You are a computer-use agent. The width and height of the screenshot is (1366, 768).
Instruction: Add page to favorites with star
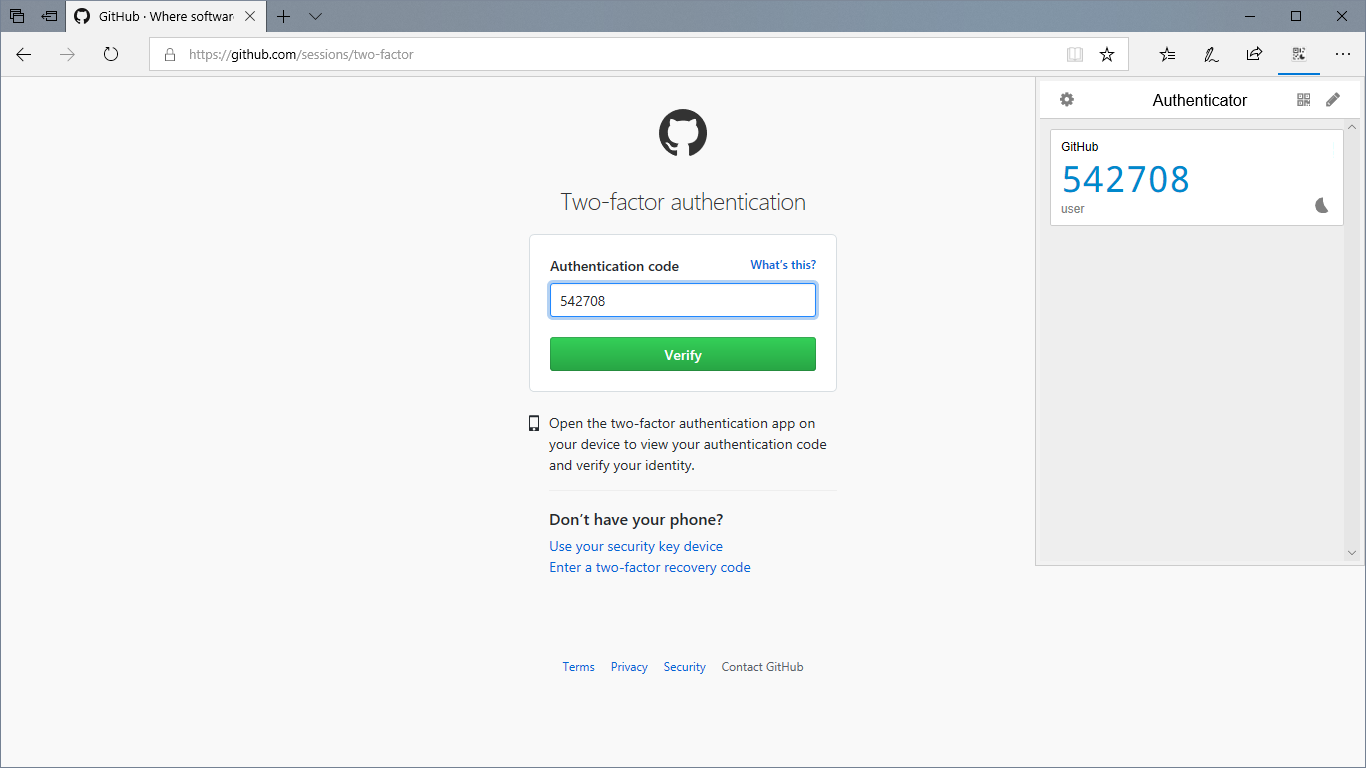pyautogui.click(x=1107, y=54)
